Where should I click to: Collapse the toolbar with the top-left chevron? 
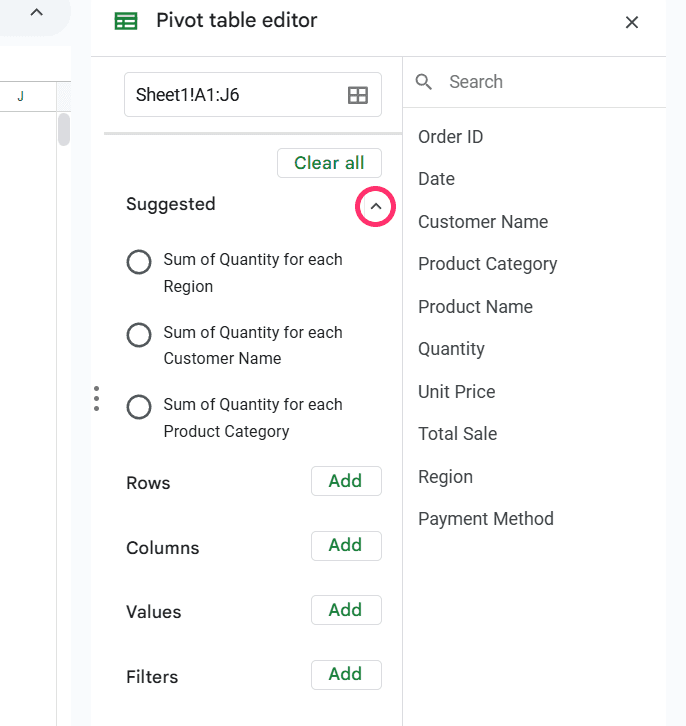pyautogui.click(x=37, y=13)
